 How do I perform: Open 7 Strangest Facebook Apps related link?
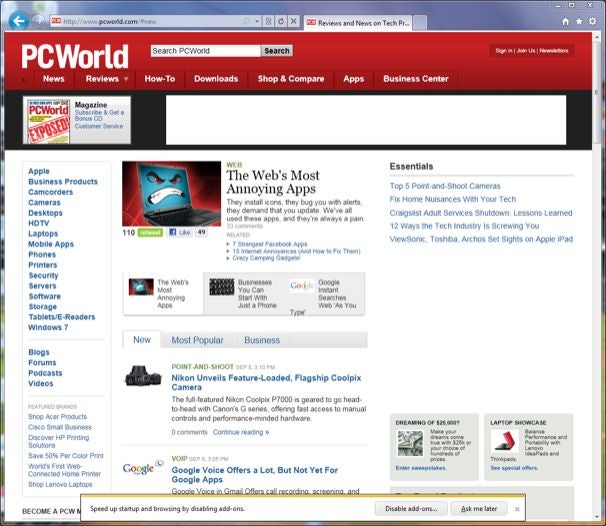pos(269,244)
